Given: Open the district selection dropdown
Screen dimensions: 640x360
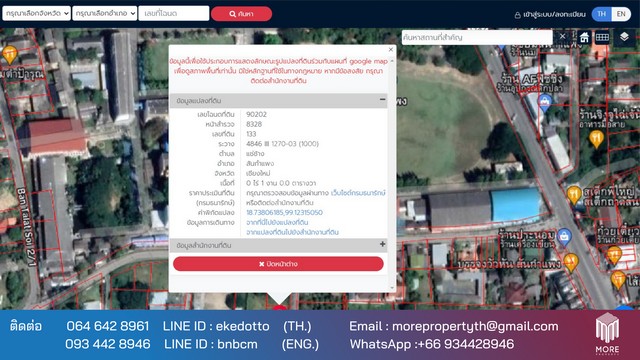Looking at the screenshot, I should 104,13.
